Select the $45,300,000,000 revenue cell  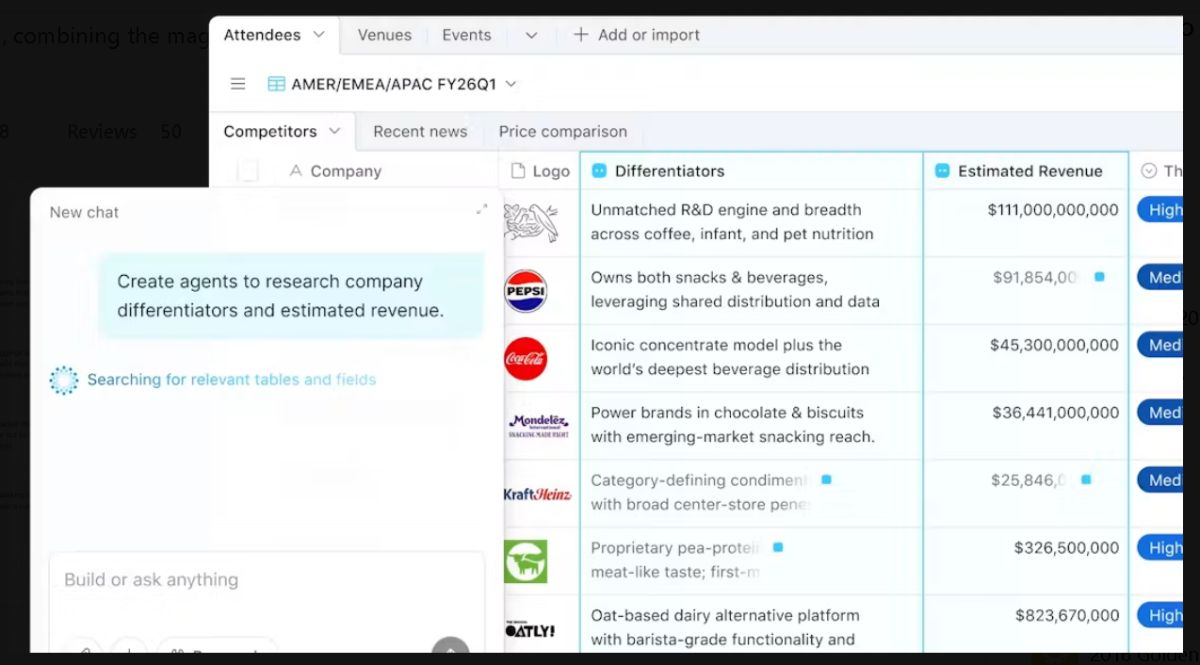1026,357
